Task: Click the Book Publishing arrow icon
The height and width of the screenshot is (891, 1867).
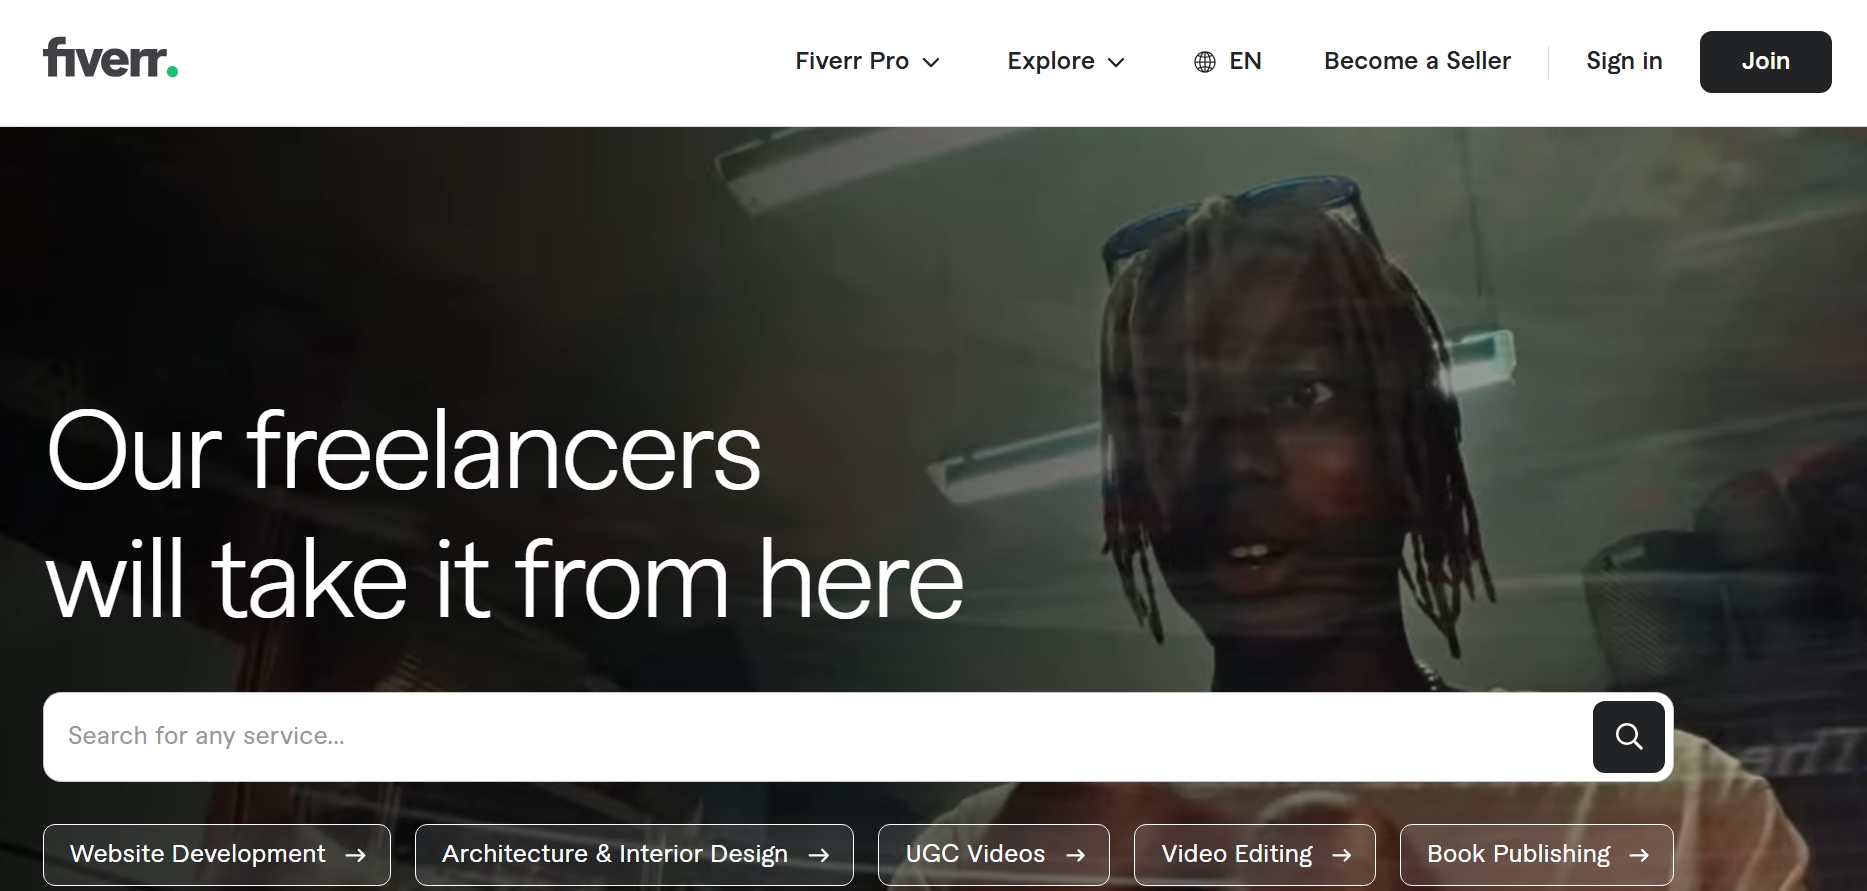Action: pos(1638,855)
